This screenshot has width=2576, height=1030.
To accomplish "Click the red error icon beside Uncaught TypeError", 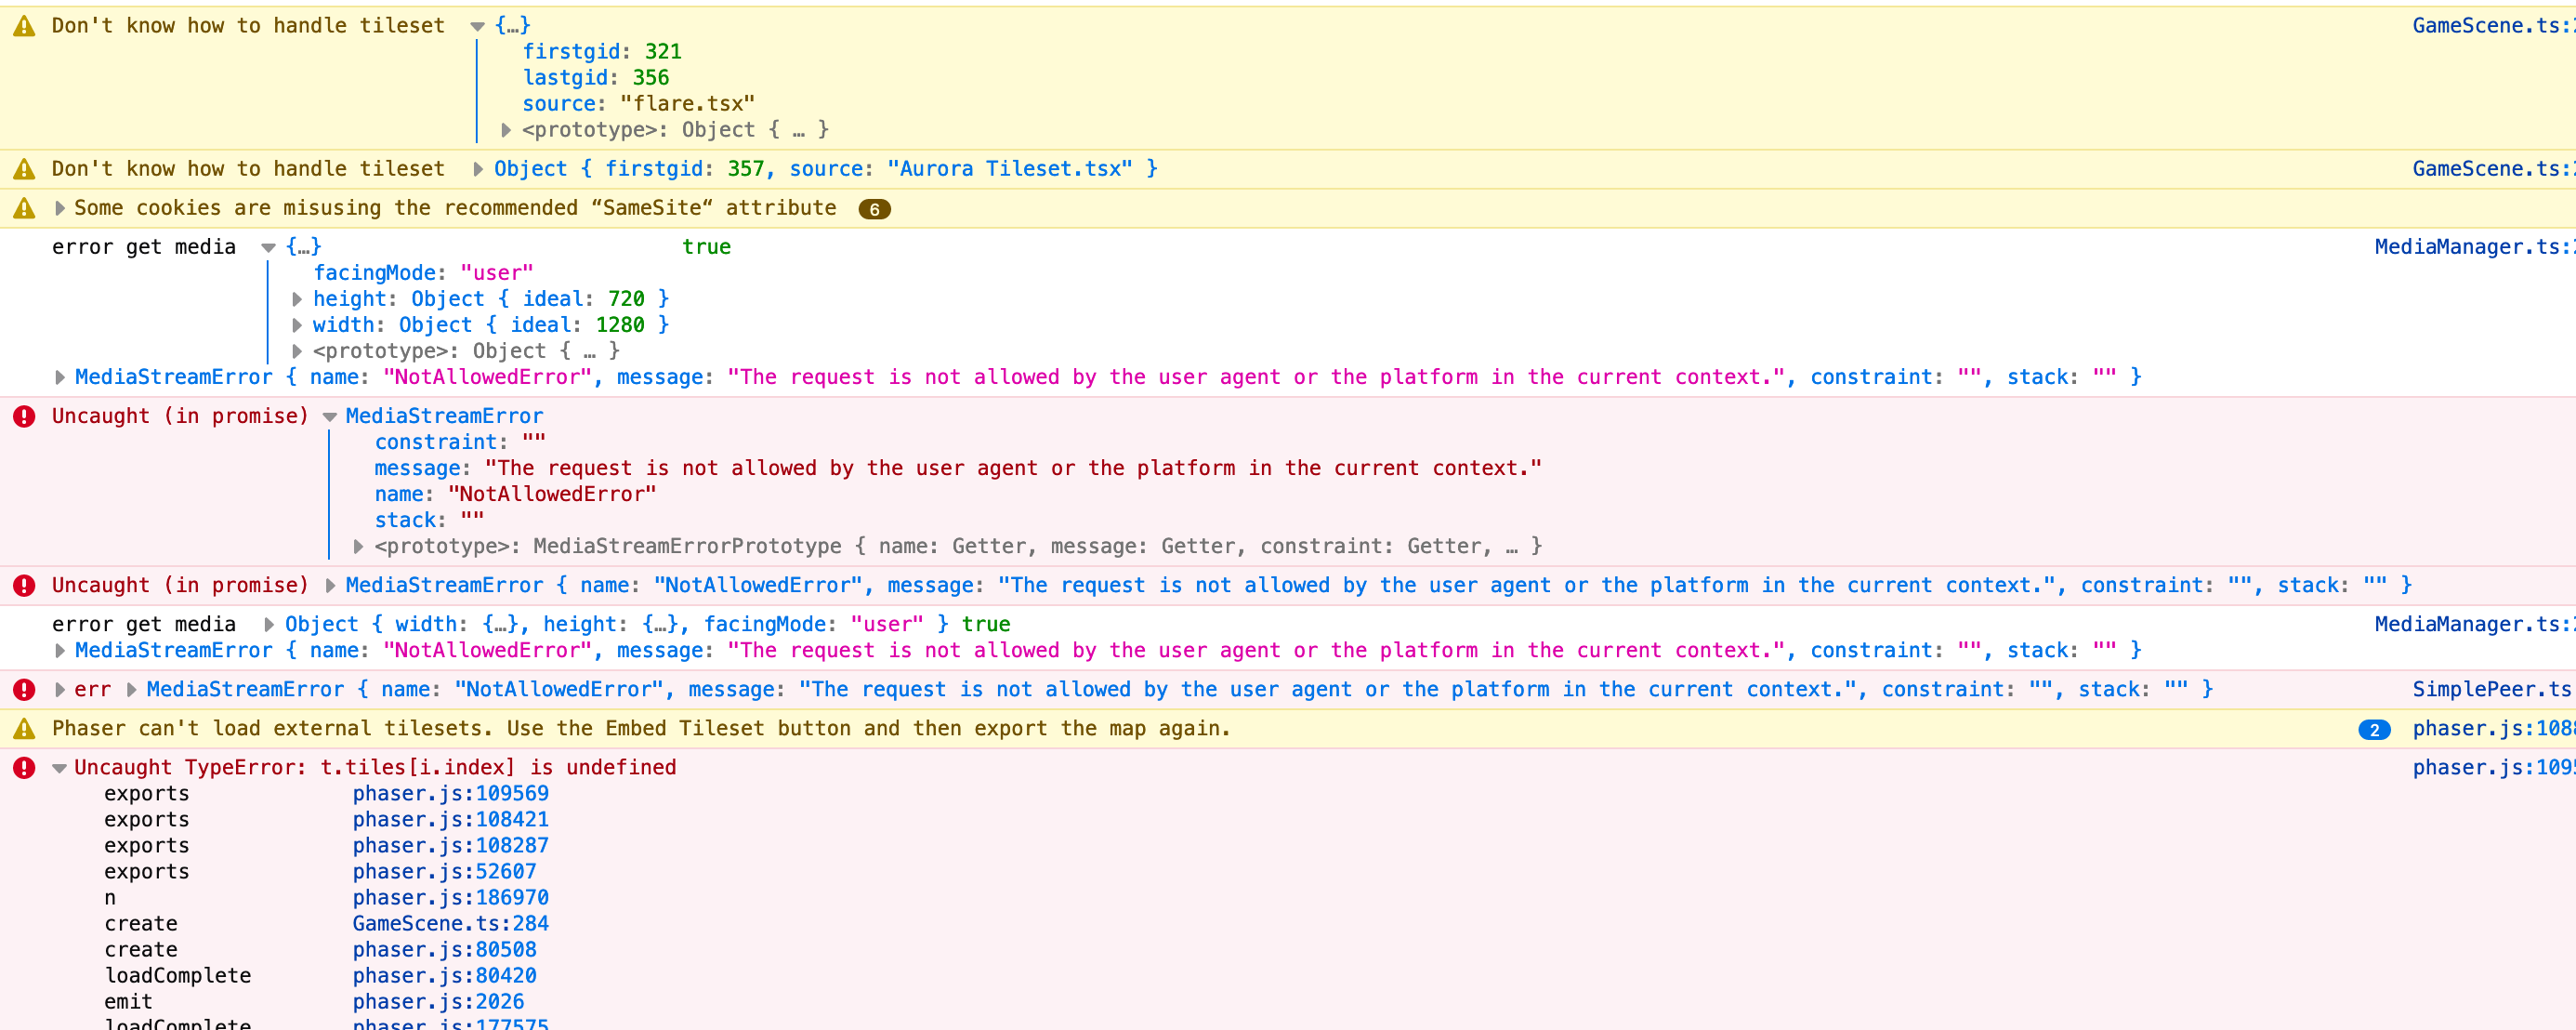I will [24, 768].
